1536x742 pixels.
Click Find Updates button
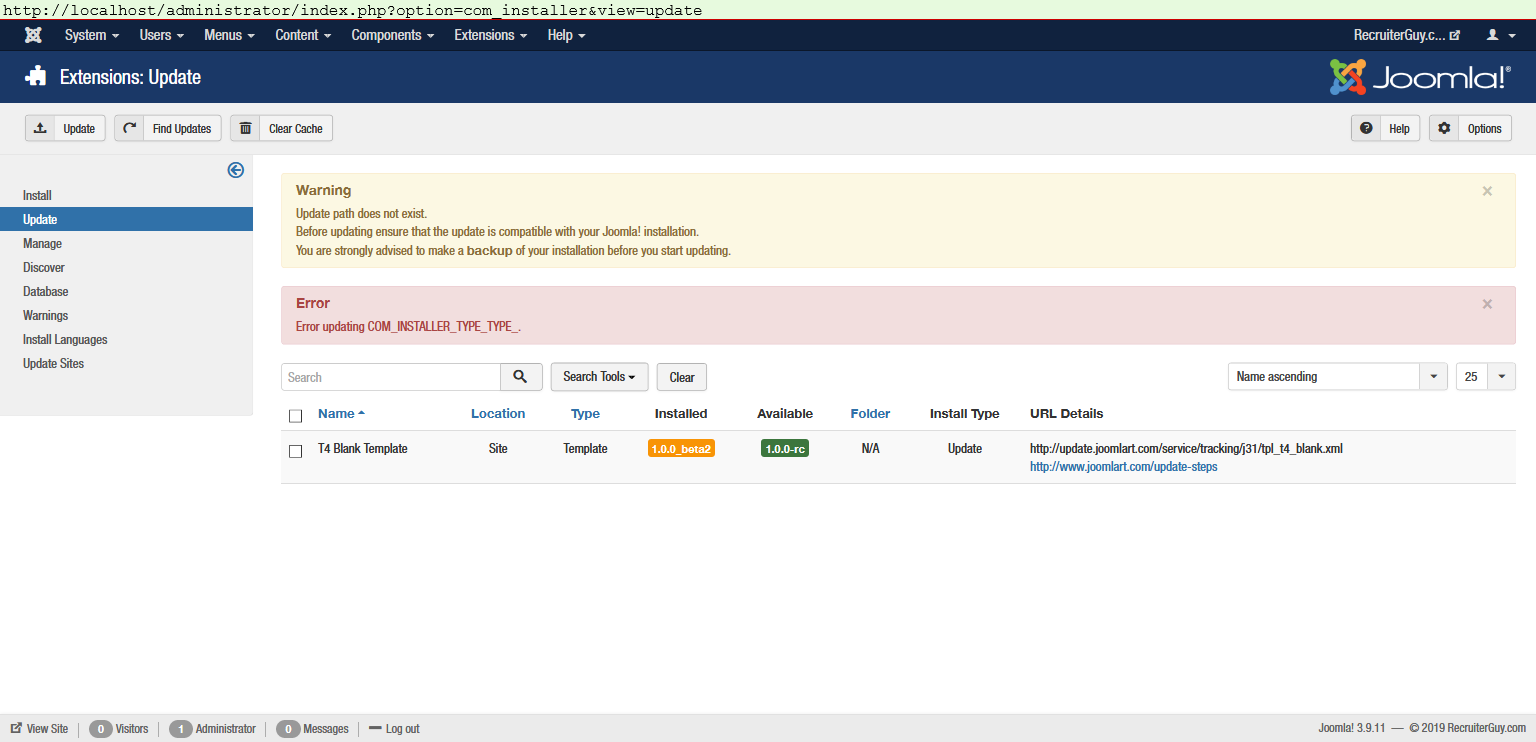(x=168, y=128)
